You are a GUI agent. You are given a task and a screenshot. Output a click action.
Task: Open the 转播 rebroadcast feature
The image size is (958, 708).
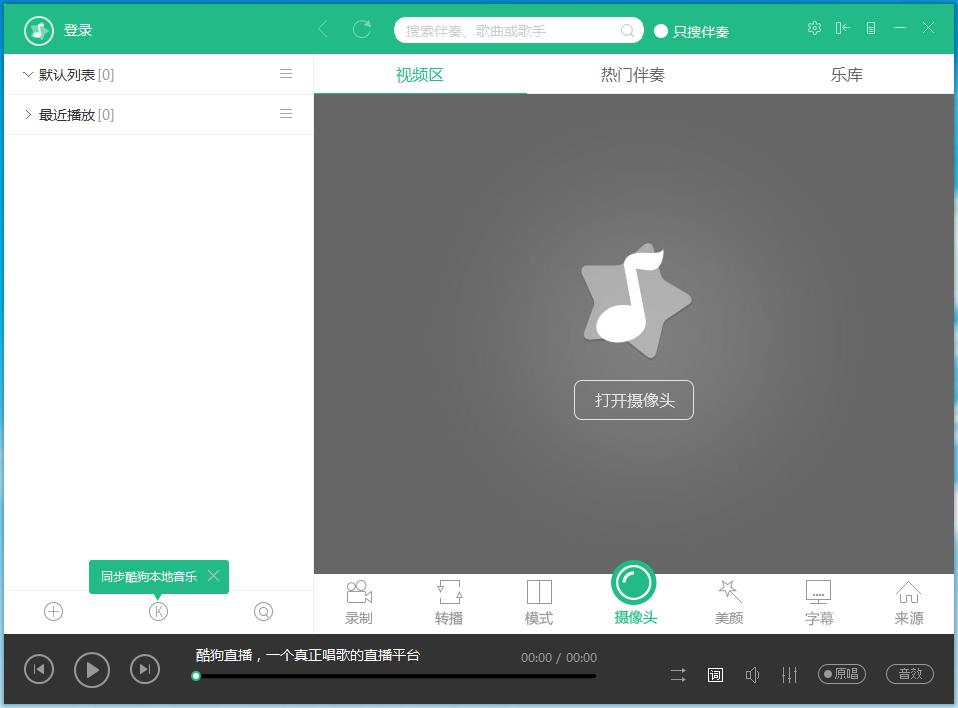click(448, 600)
